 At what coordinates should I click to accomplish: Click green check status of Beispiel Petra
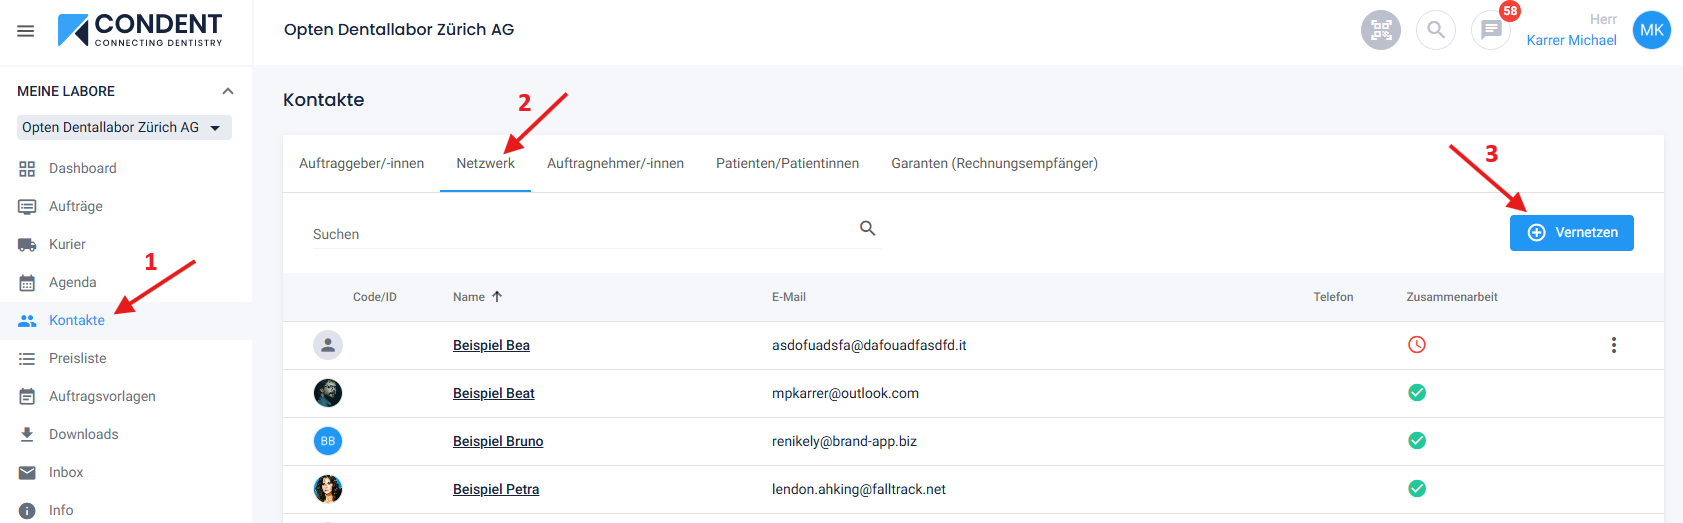1417,489
